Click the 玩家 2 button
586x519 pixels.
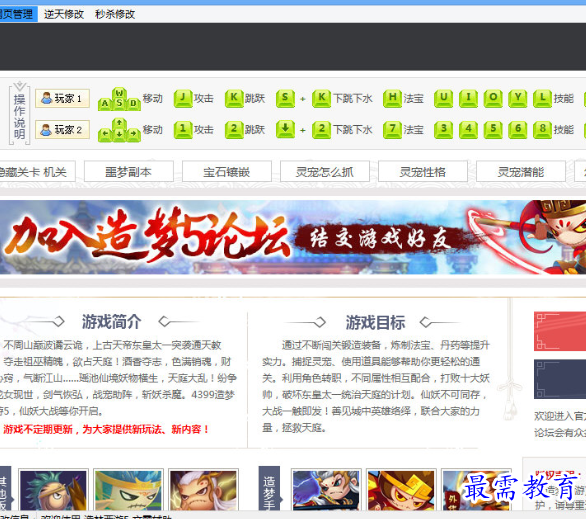coord(62,129)
